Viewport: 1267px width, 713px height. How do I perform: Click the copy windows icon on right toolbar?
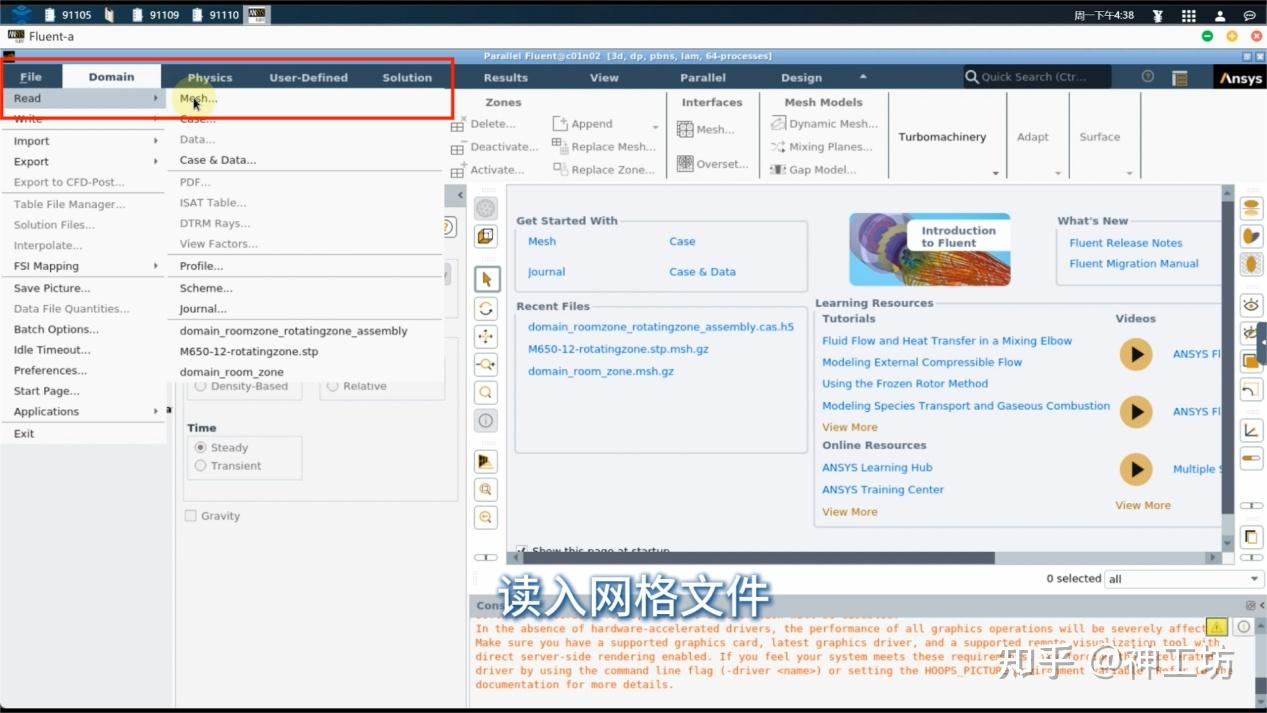tap(1251, 537)
